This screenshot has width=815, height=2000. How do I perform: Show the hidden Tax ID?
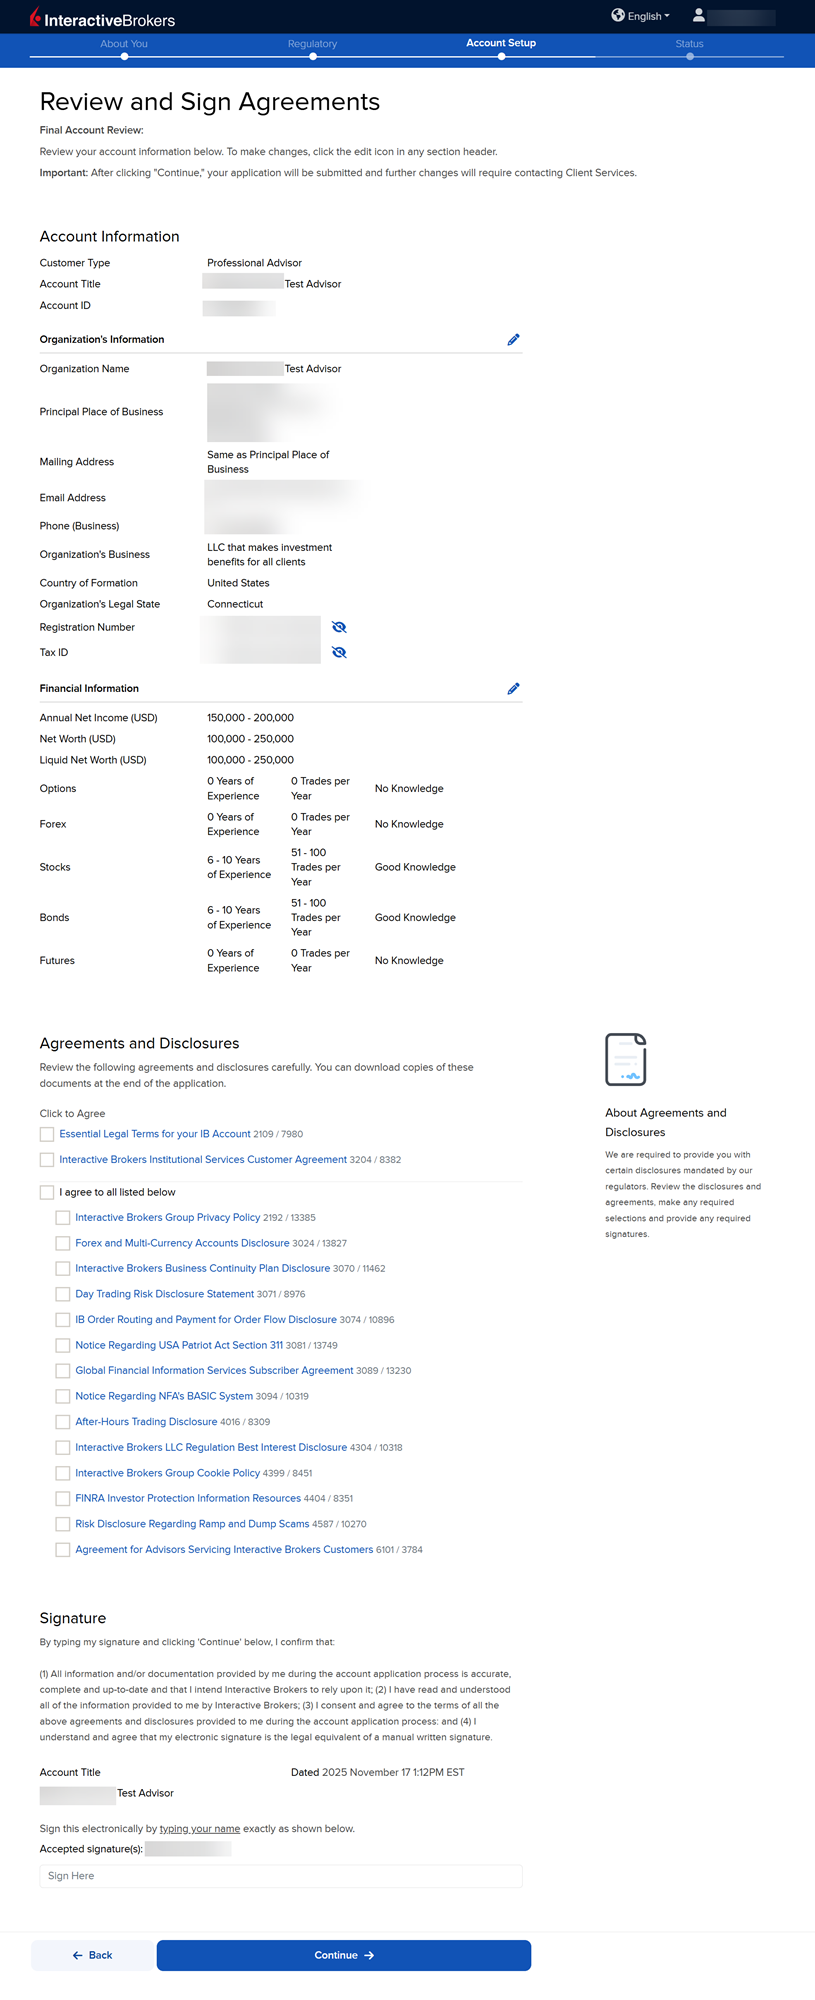tap(339, 652)
